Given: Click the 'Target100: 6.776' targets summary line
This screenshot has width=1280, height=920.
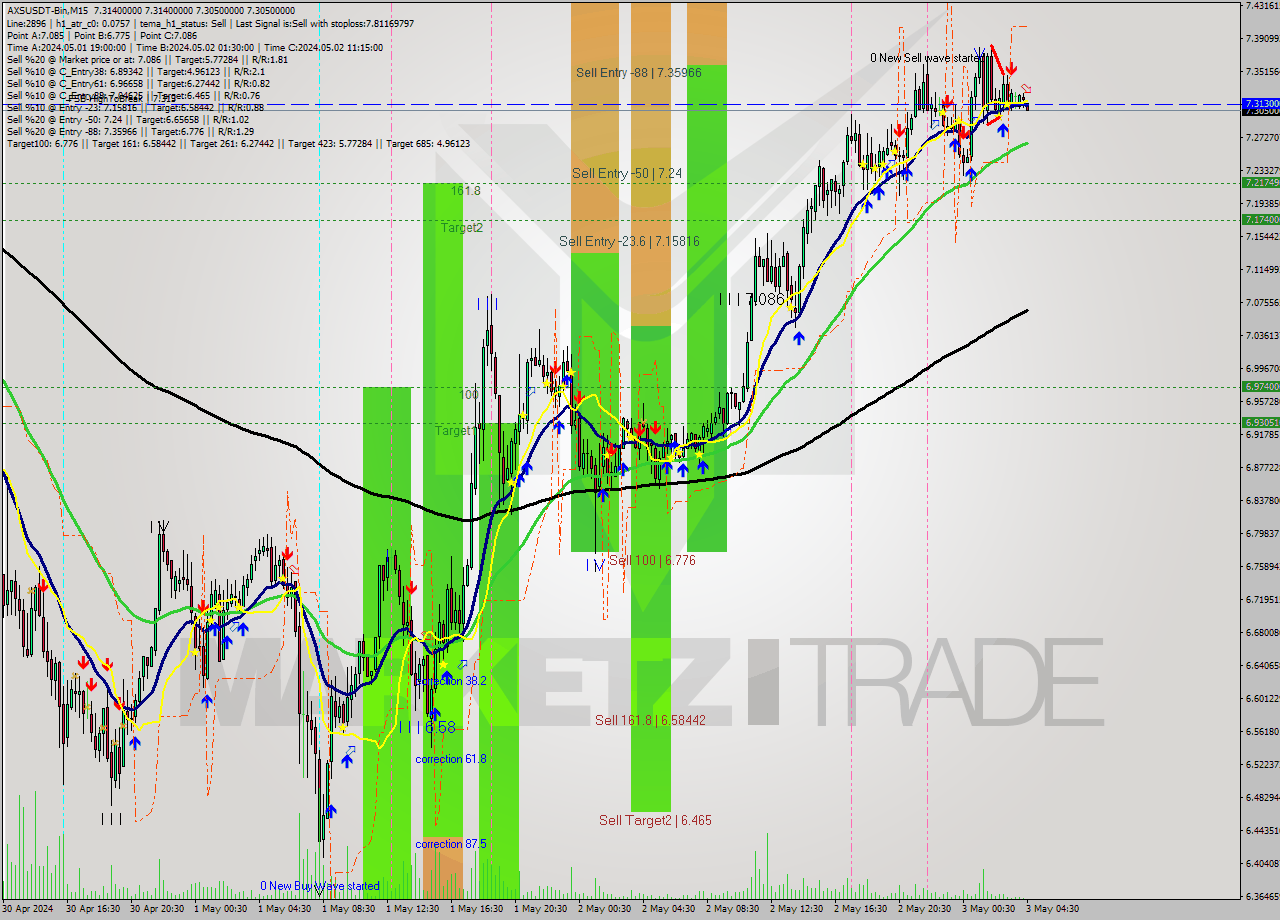Looking at the screenshot, I should click(x=238, y=143).
